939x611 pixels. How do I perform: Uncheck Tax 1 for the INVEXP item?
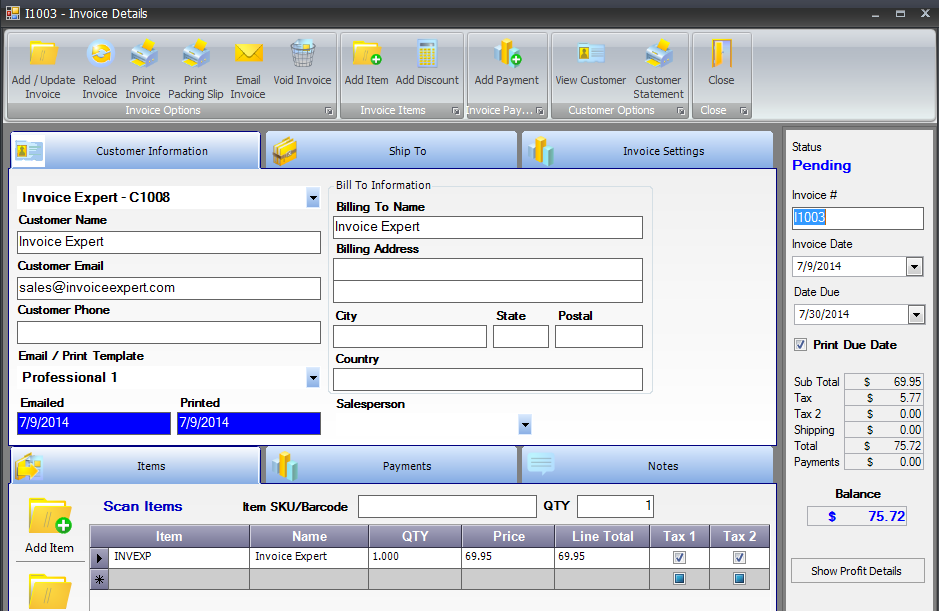[679, 558]
